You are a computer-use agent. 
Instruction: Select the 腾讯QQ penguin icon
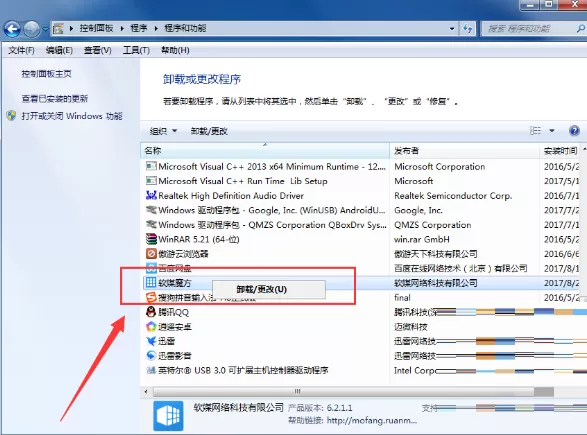pos(151,312)
